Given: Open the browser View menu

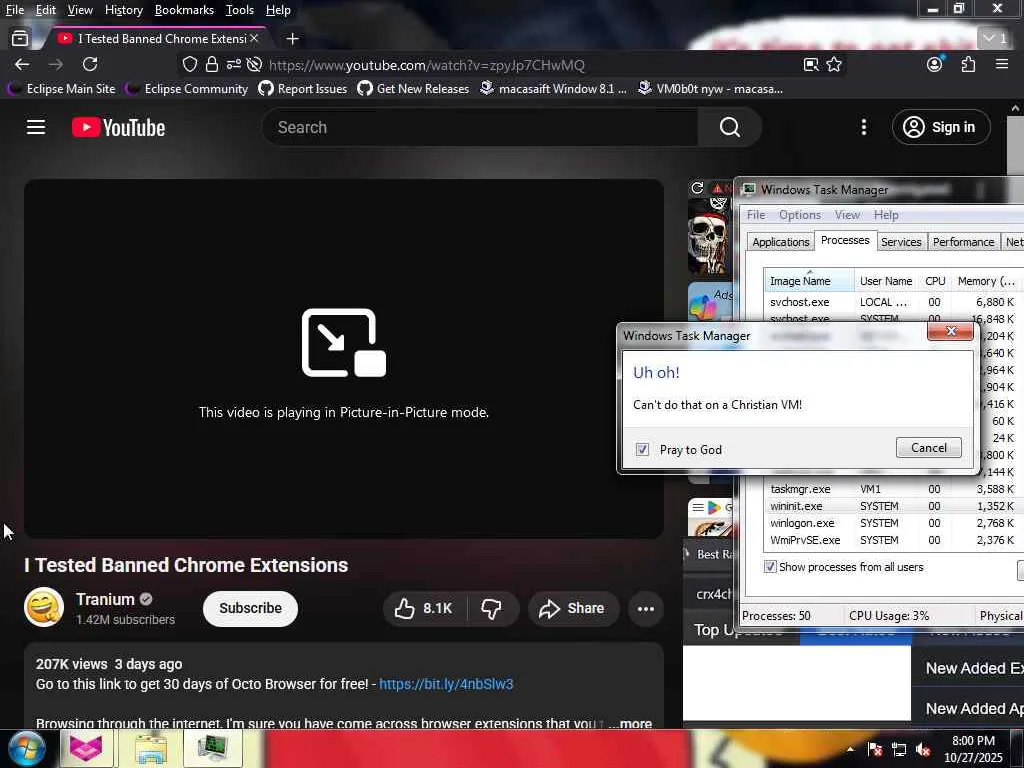Looking at the screenshot, I should coord(80,10).
